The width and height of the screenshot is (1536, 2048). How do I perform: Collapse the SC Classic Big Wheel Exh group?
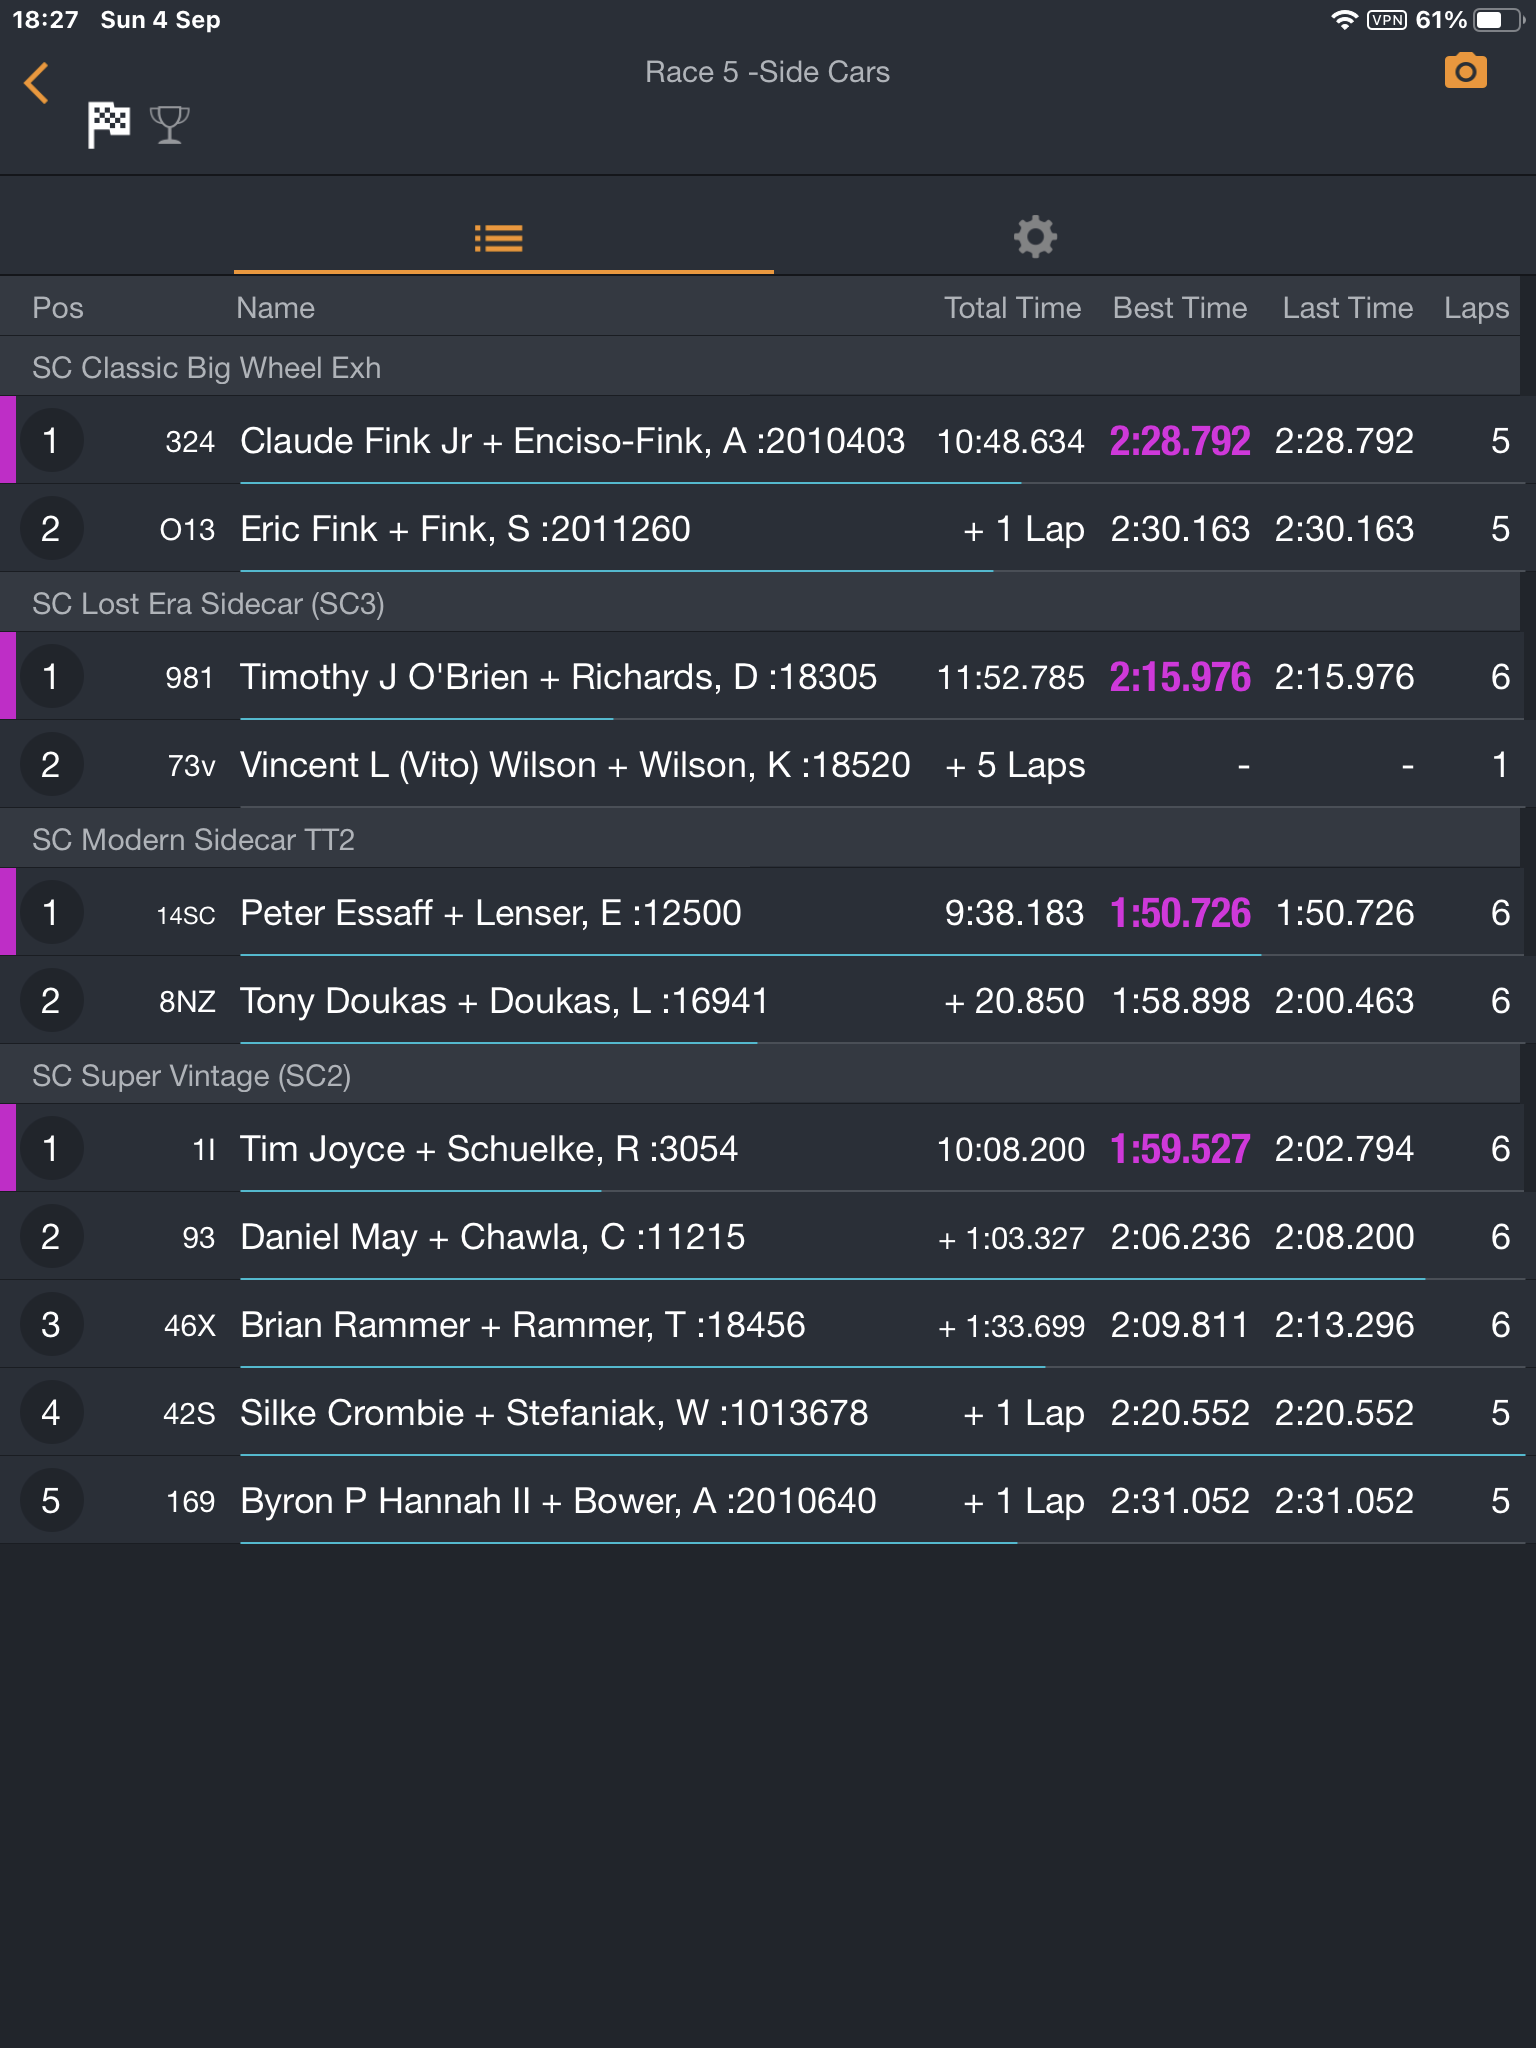[206, 368]
